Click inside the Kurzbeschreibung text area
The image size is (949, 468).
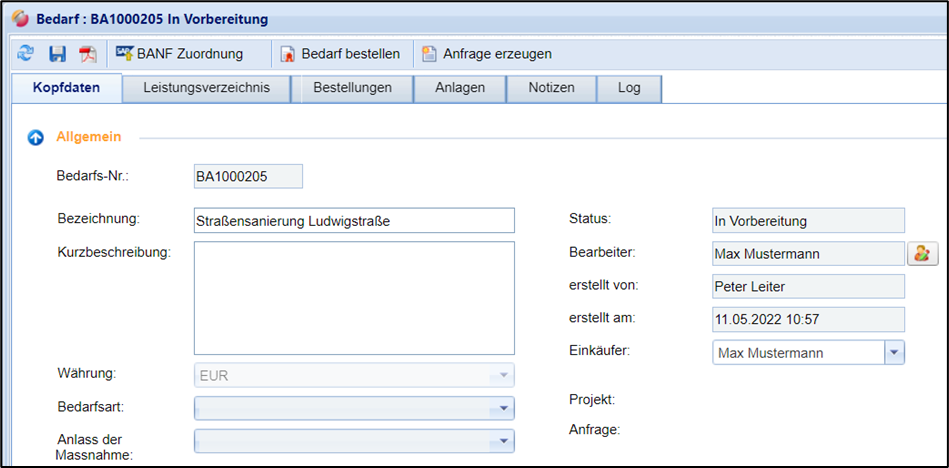coord(354,298)
